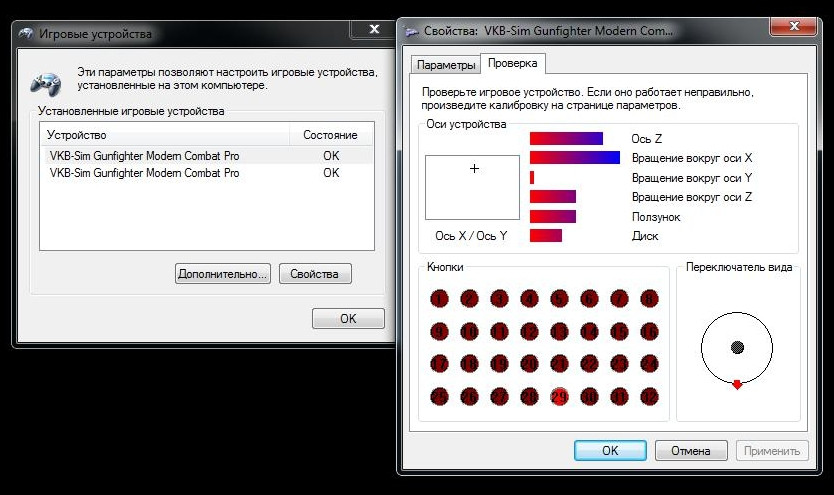This screenshot has width=834, height=495.
Task: Select the Проверка tab
Action: tap(513, 63)
